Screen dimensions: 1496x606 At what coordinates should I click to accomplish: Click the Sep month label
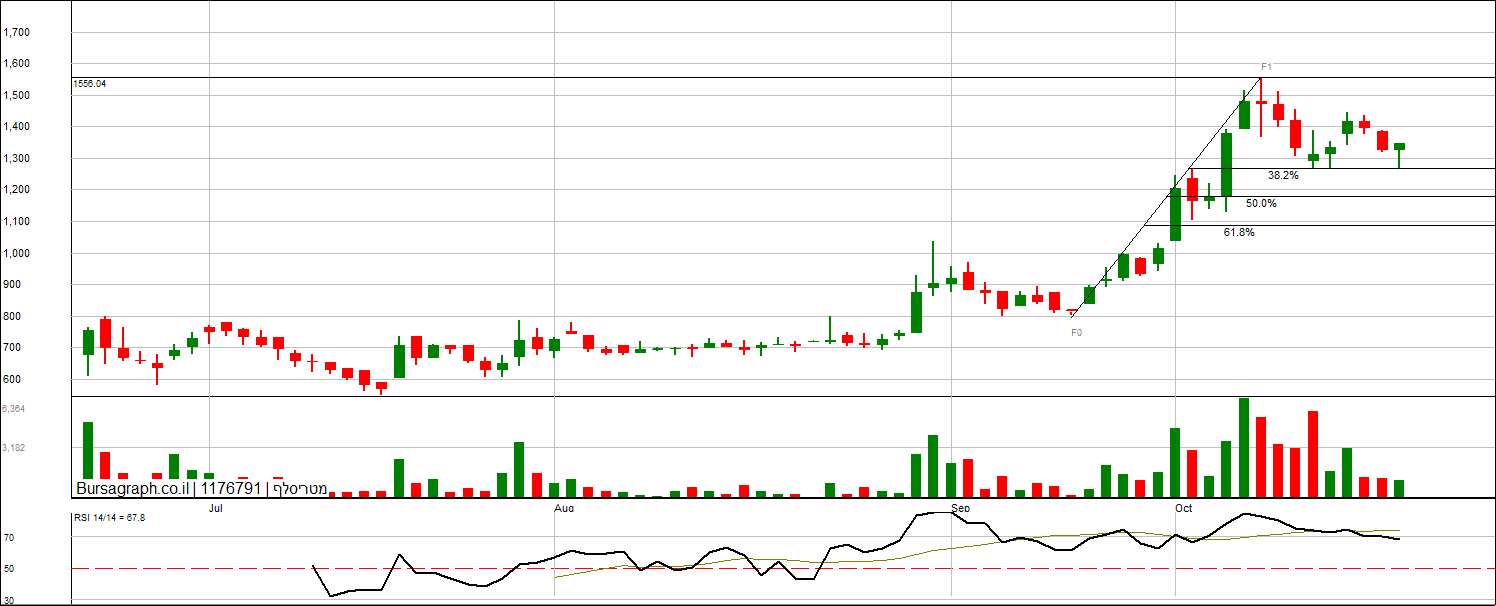(x=962, y=508)
